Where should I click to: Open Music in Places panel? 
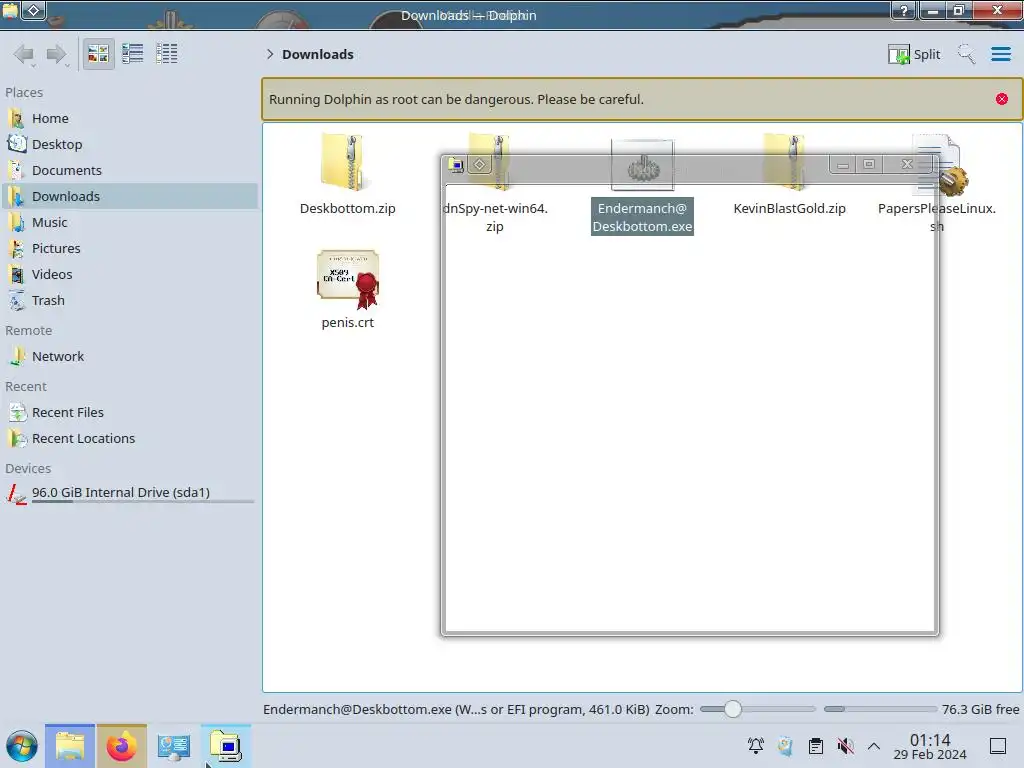tap(130, 223)
